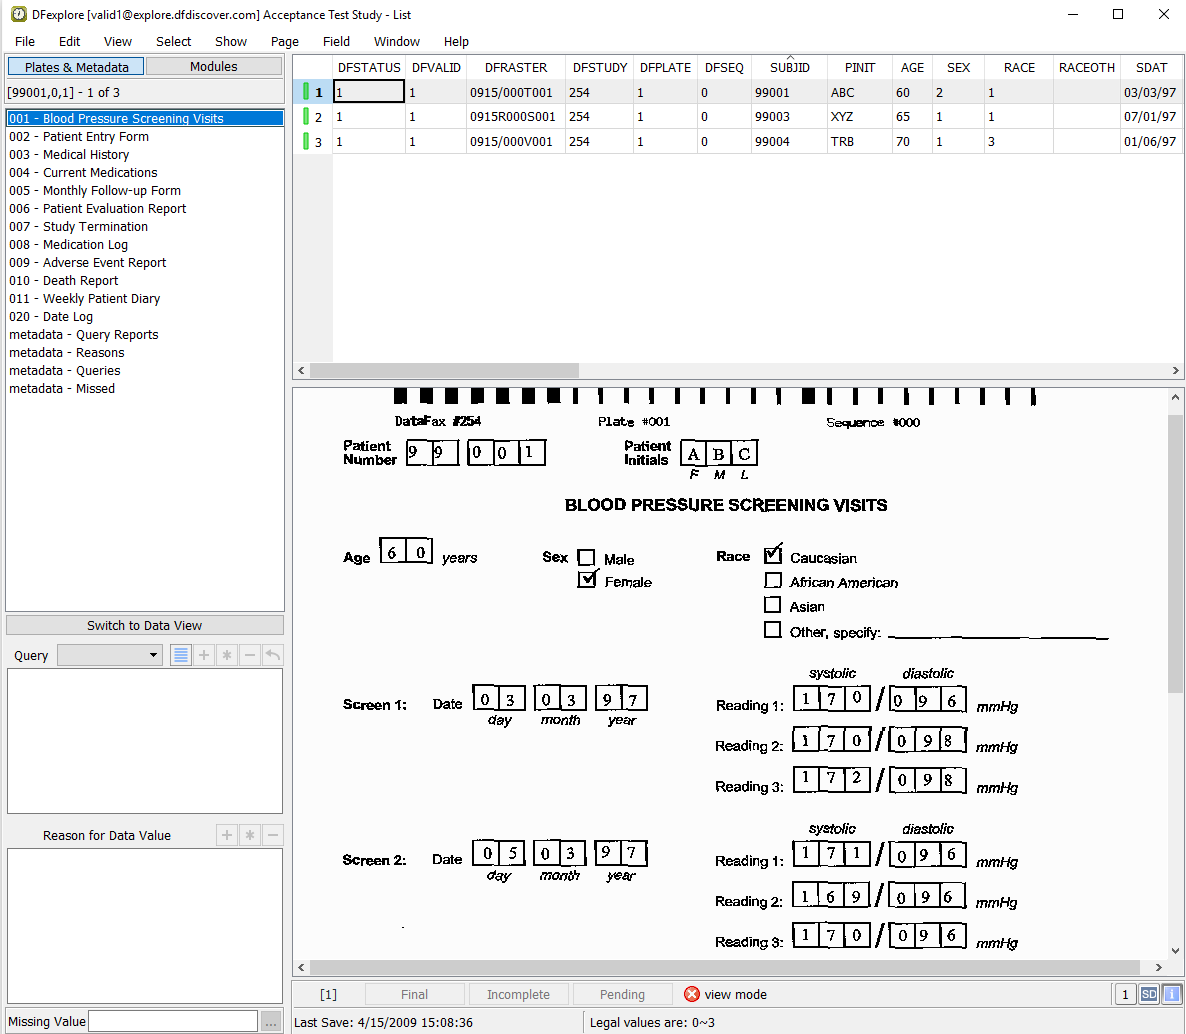Tick the Asian race checkbox
The image size is (1186, 1034).
tap(773, 605)
